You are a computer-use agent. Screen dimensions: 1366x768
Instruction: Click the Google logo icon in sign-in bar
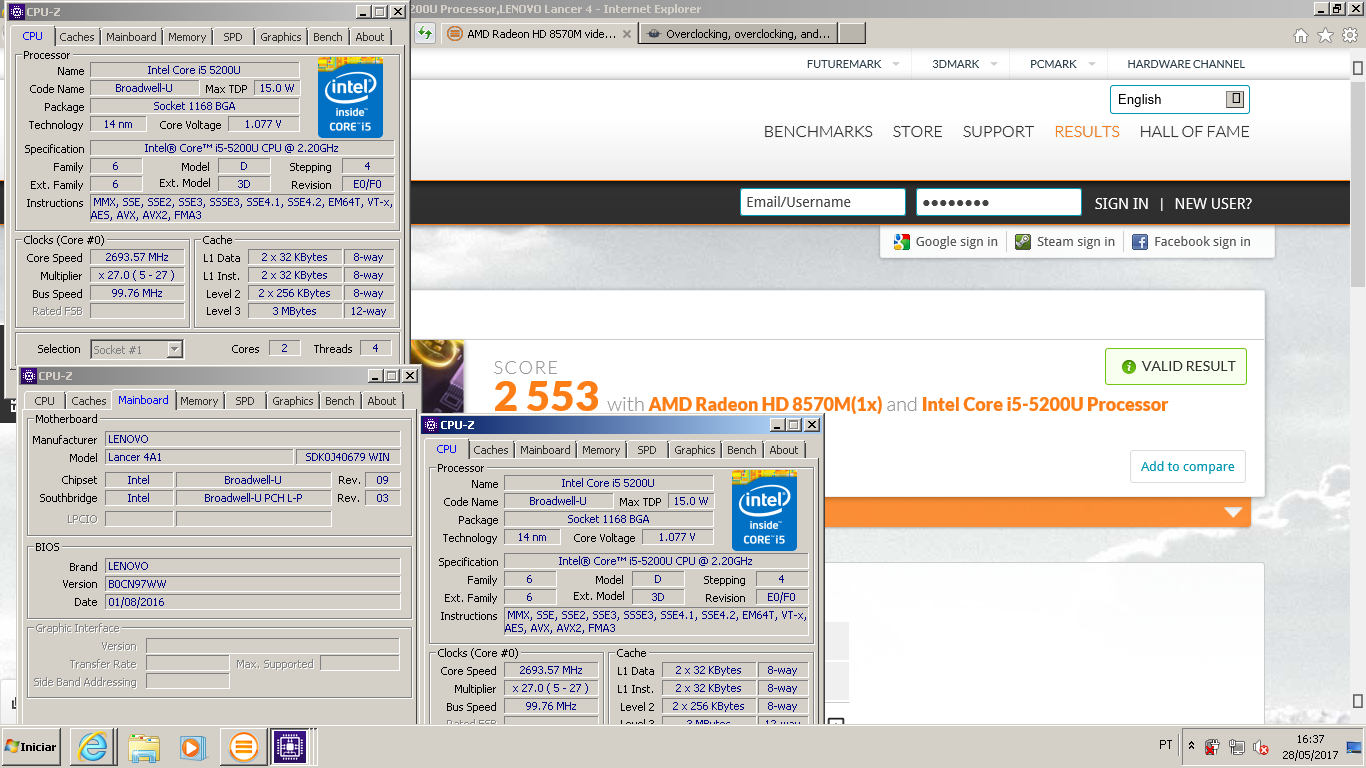[x=902, y=241]
